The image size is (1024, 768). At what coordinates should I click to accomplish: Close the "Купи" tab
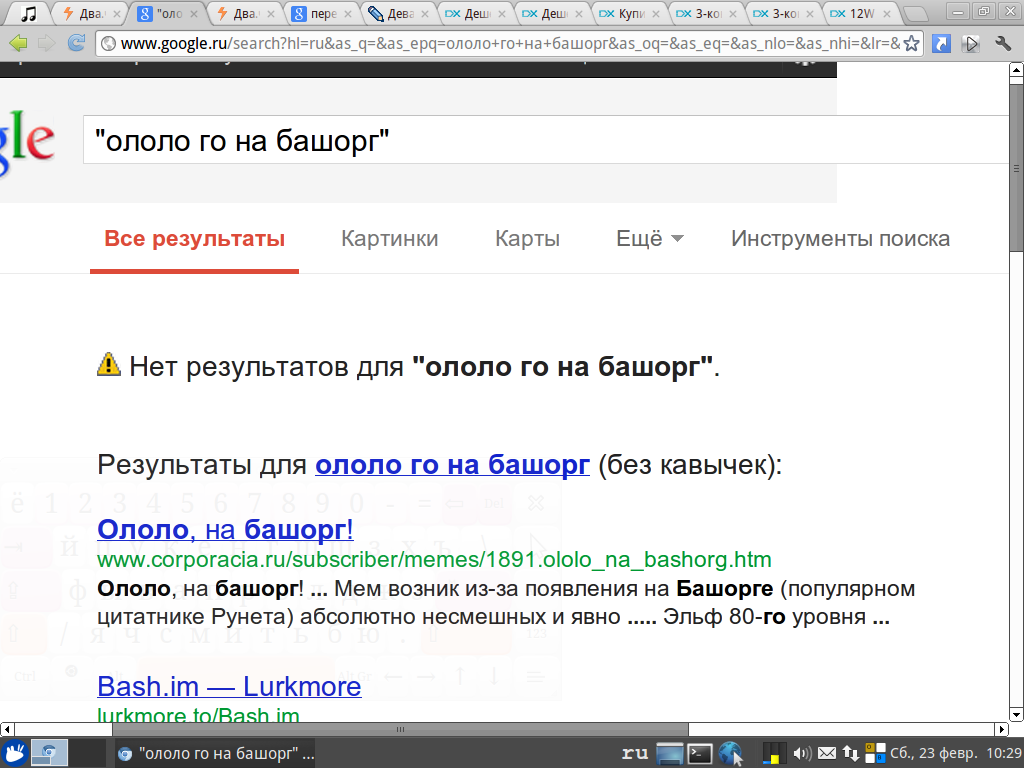tap(656, 14)
